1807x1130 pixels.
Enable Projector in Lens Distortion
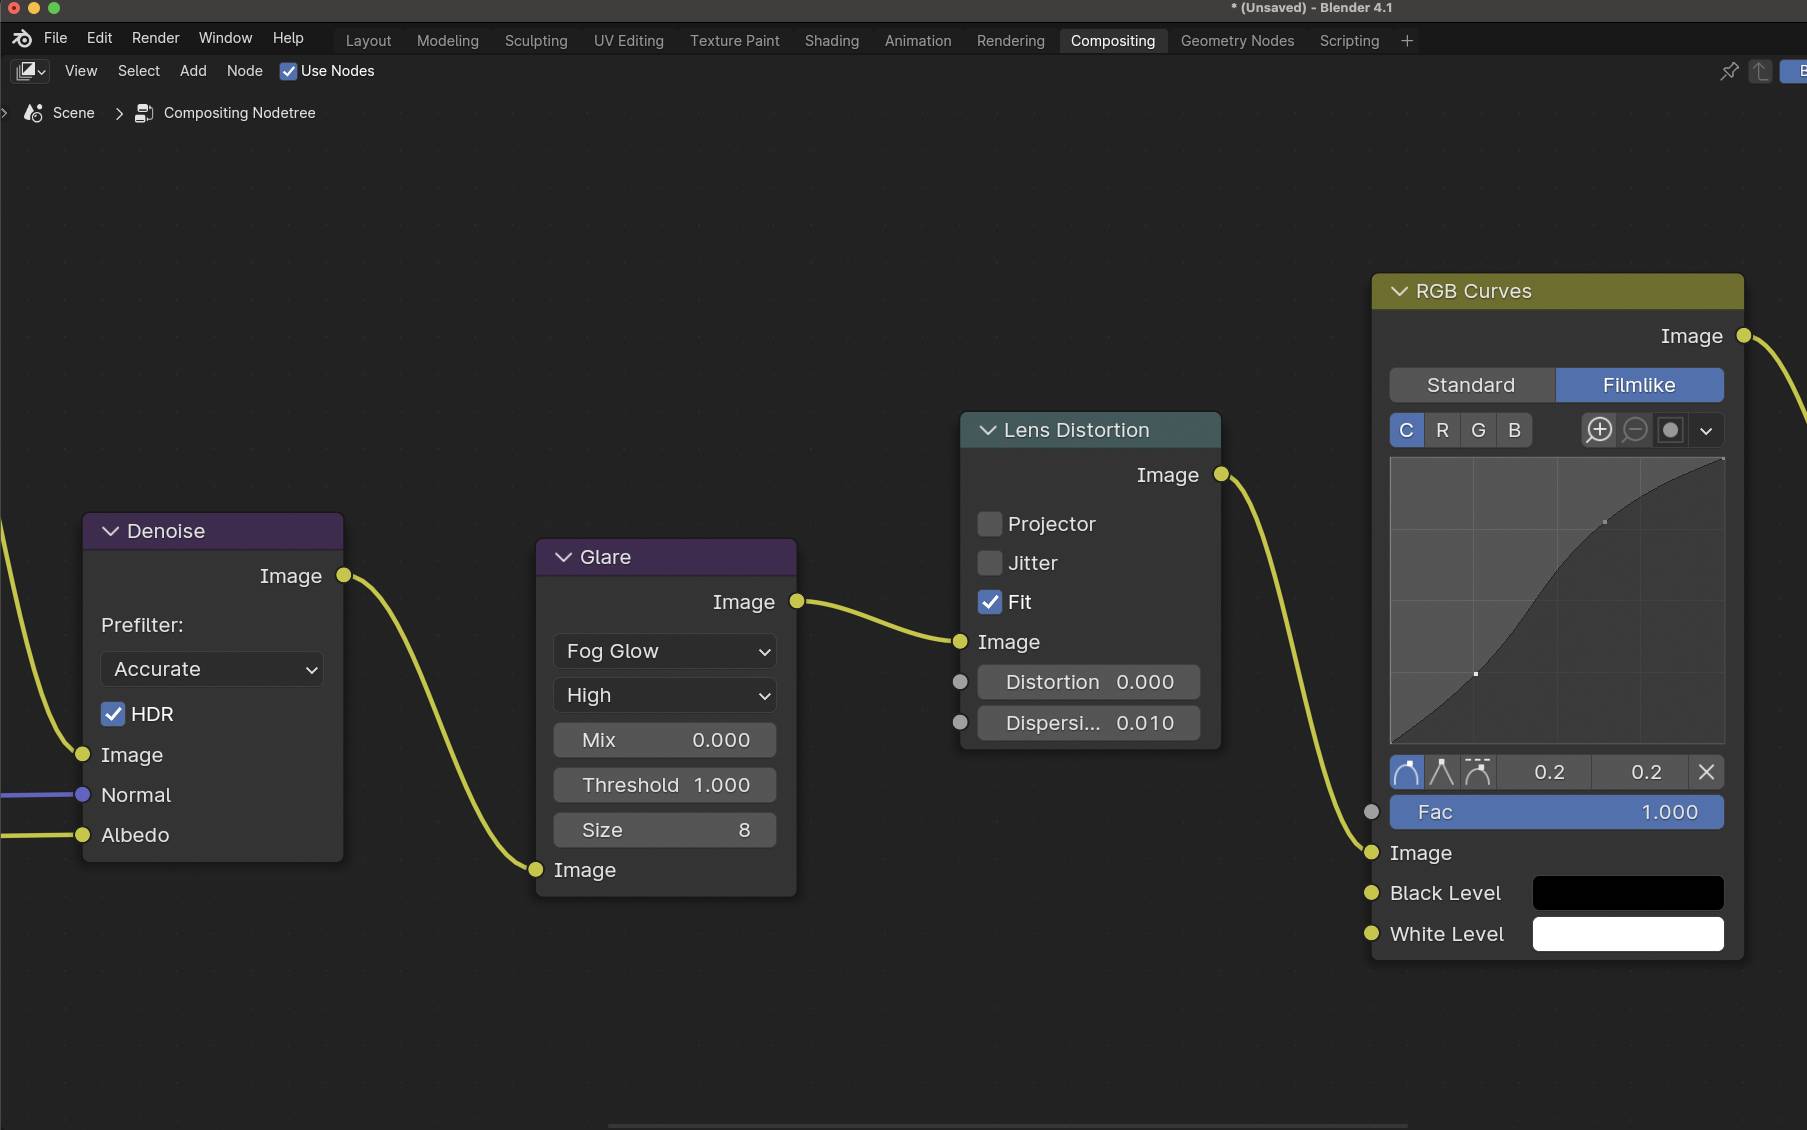(990, 524)
